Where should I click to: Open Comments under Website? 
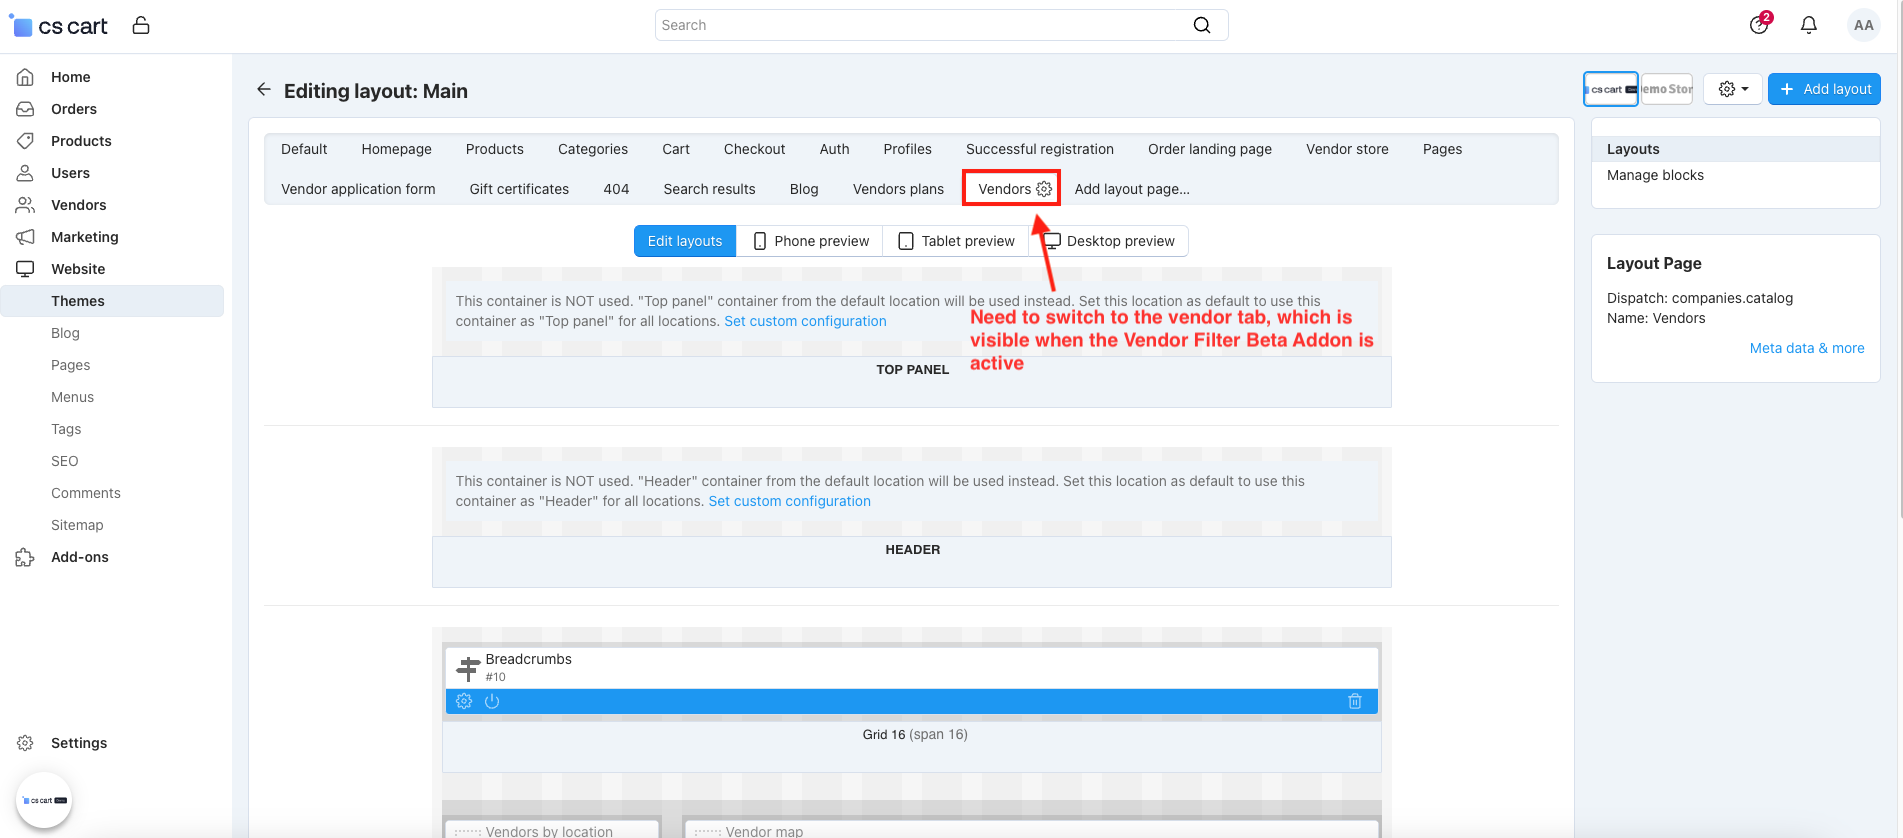86,493
